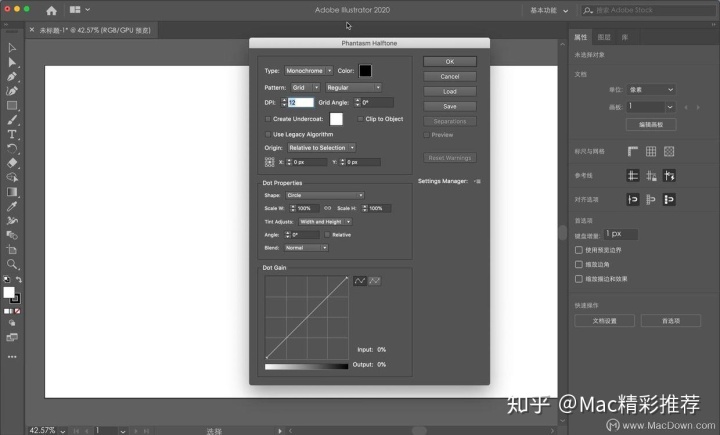The image size is (720, 435).
Task: Select the Selection tool arrow
Action: [x=12, y=48]
